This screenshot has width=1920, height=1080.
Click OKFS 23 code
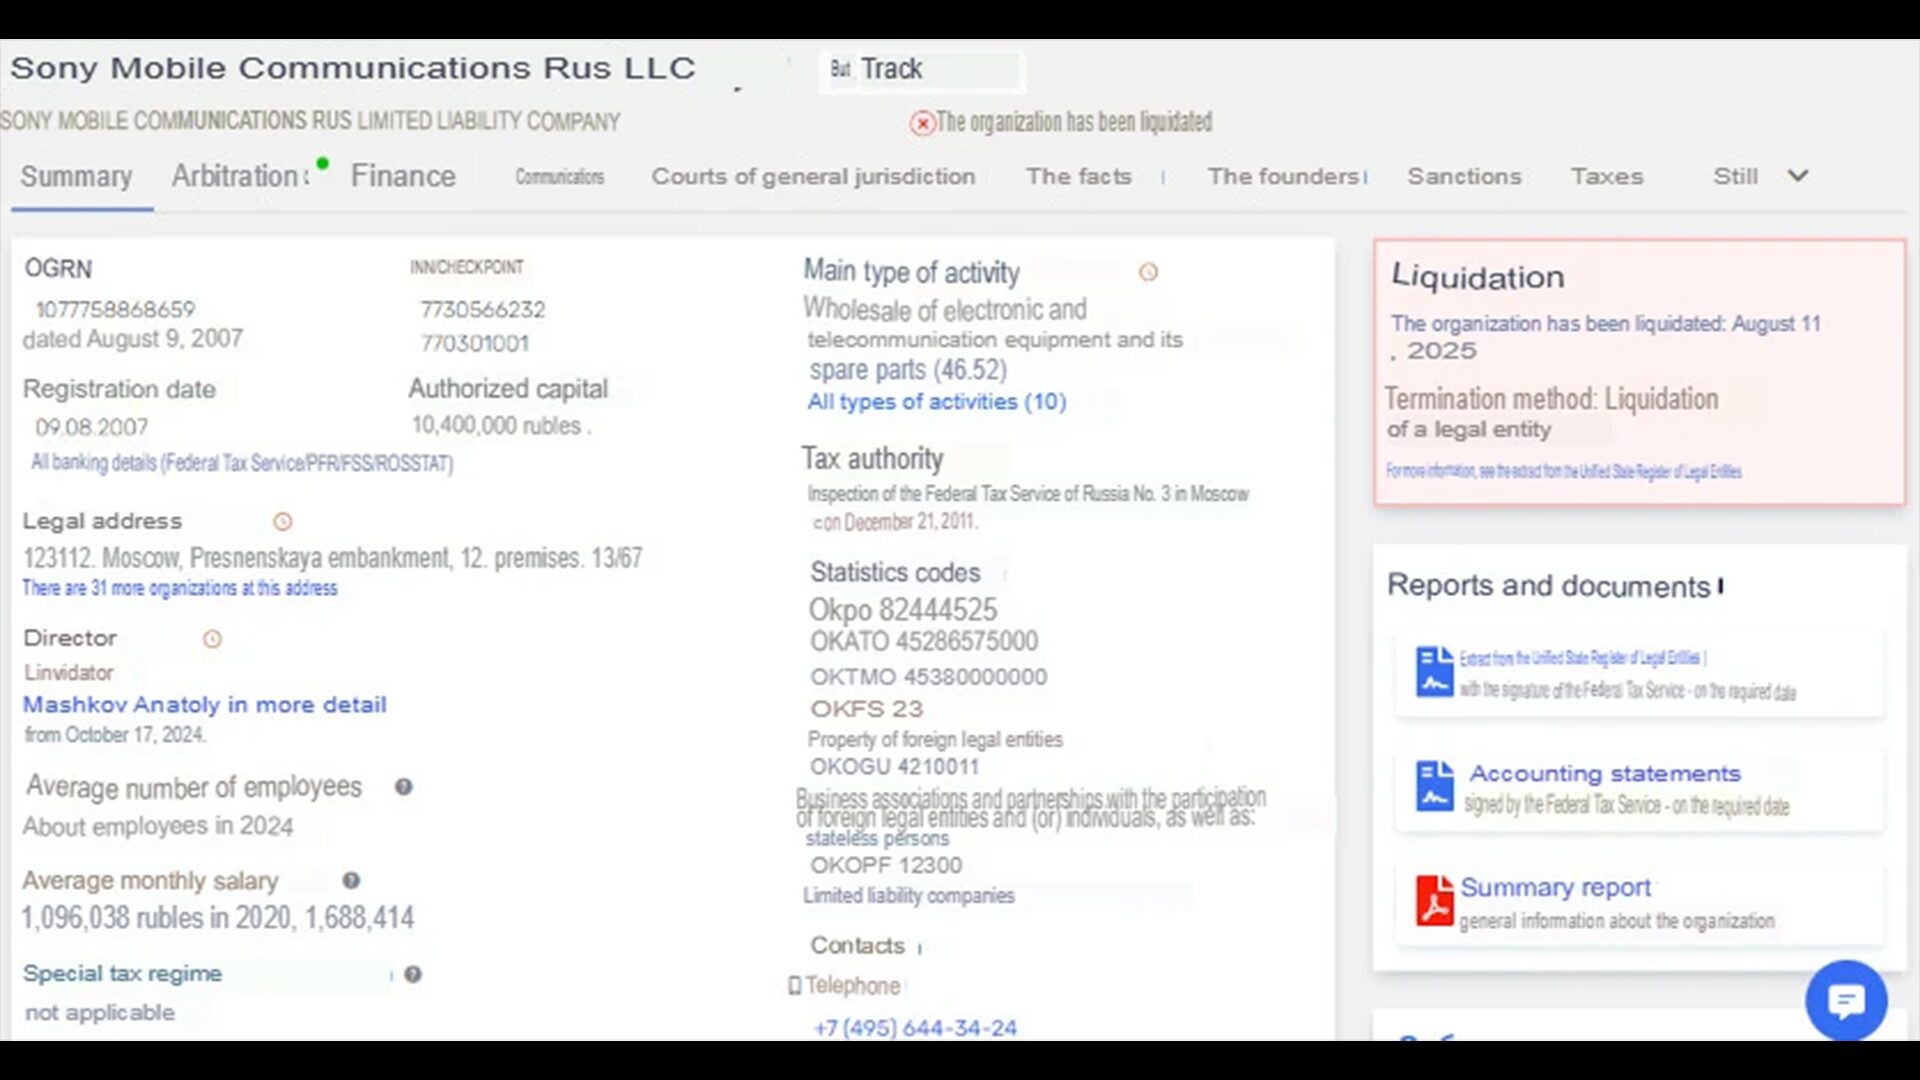point(866,709)
